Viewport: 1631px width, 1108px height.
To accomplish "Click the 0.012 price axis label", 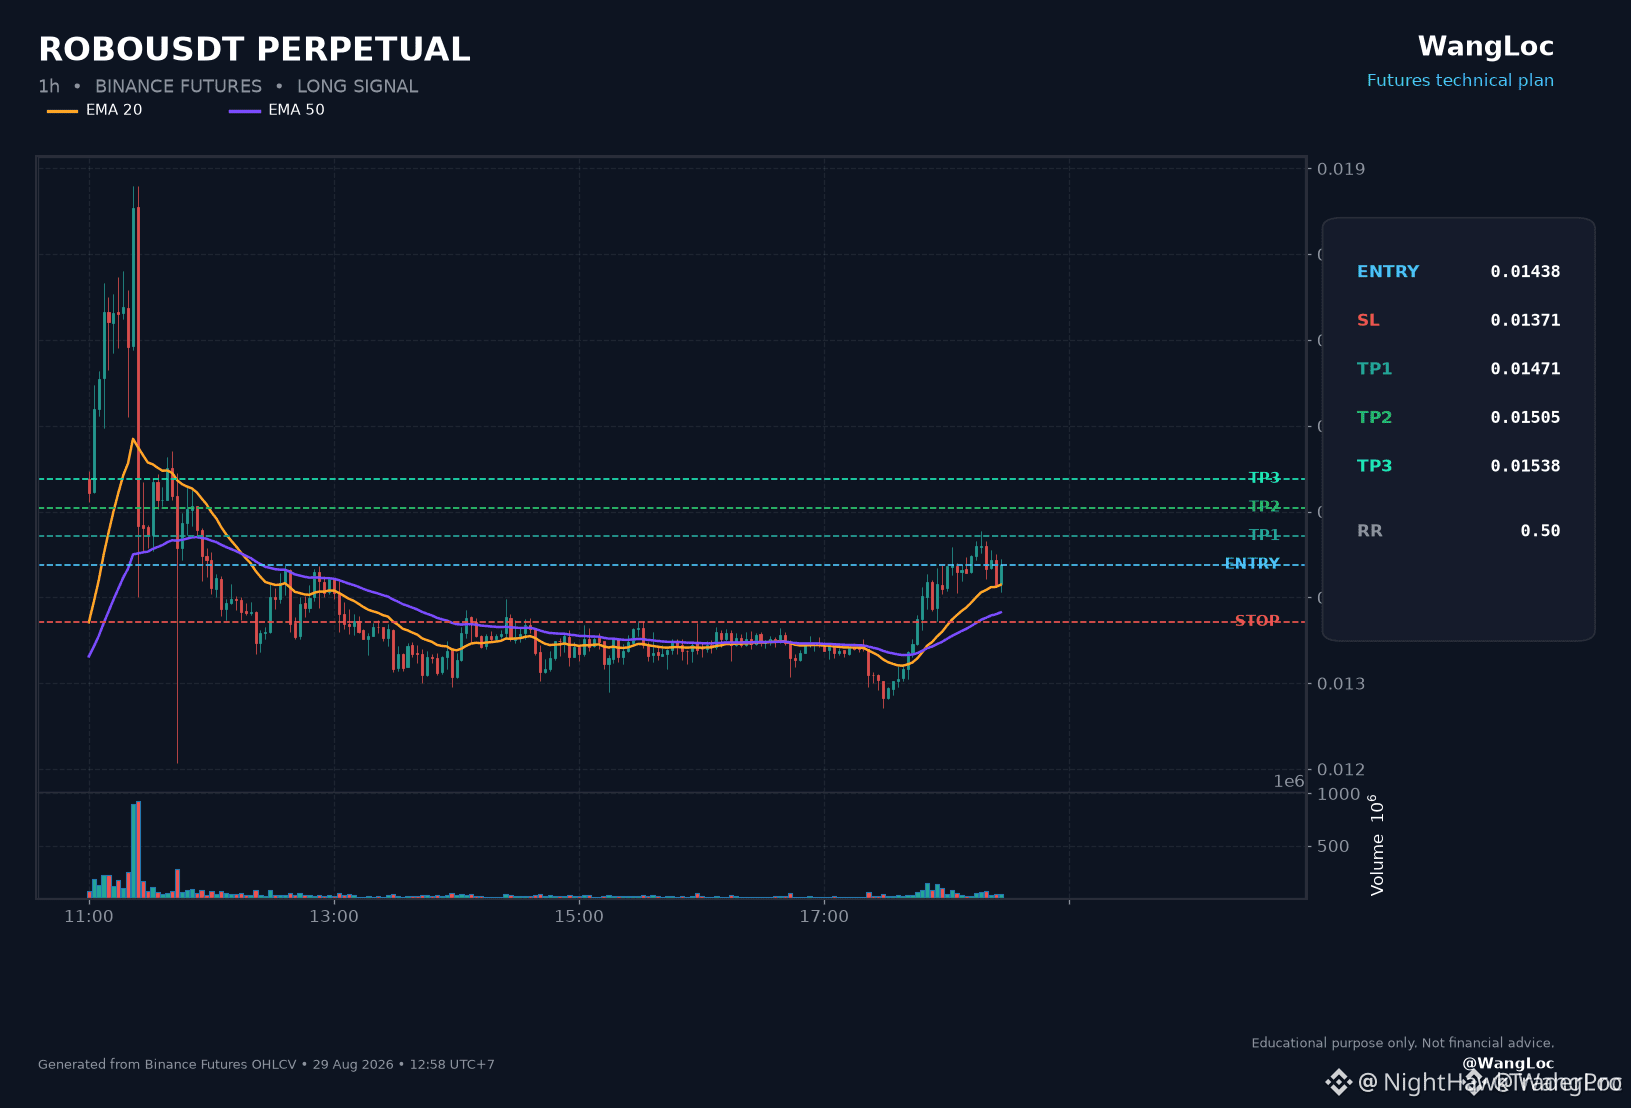I will click(1341, 770).
